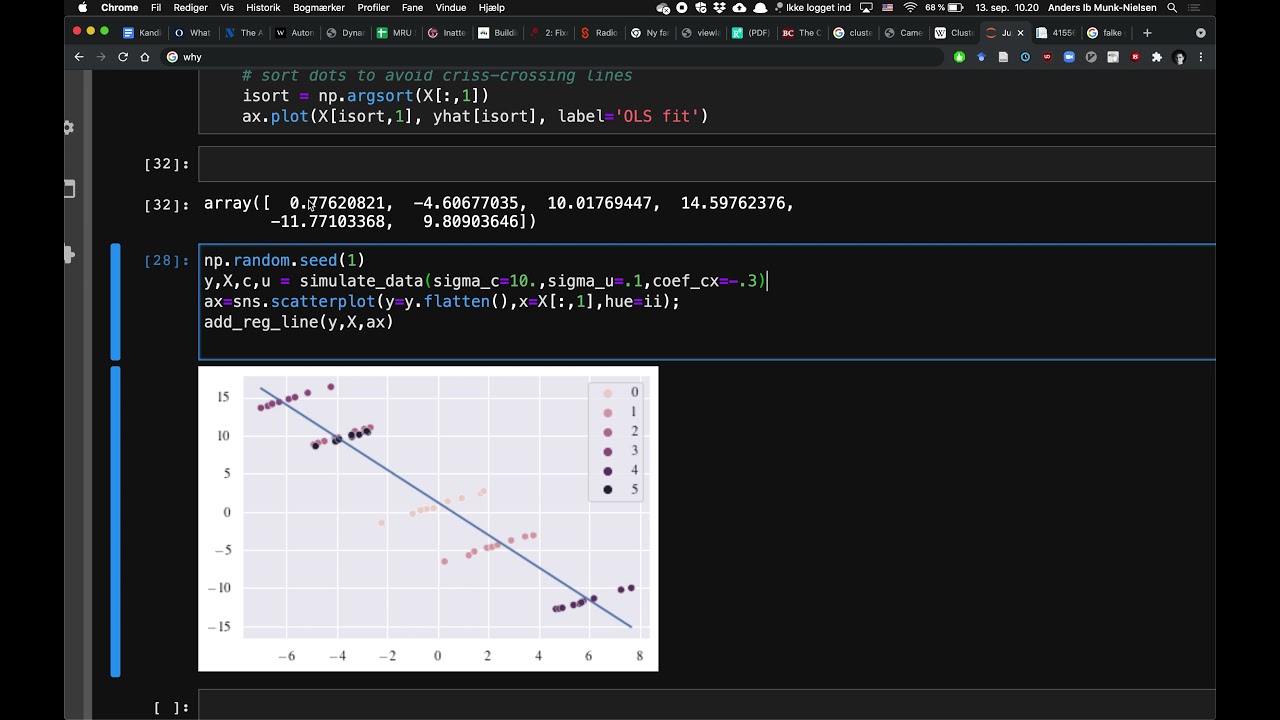1280x720 pixels.
Task: Click the JupyterLab left sidebar gear icon
Action: (x=68, y=127)
